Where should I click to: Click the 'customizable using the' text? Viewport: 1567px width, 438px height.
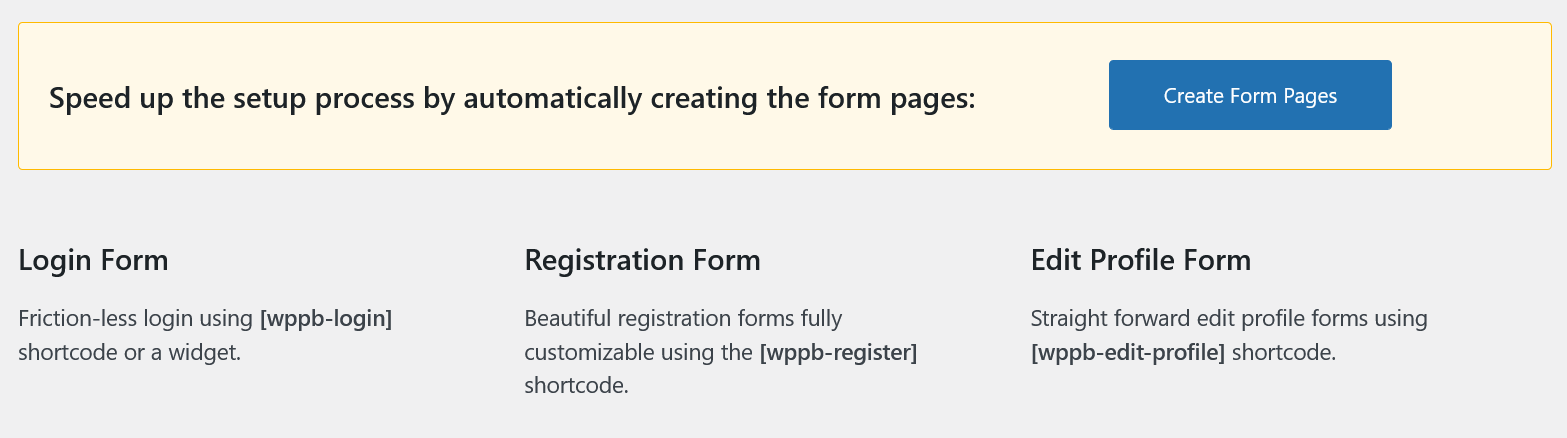pyautogui.click(x=639, y=352)
